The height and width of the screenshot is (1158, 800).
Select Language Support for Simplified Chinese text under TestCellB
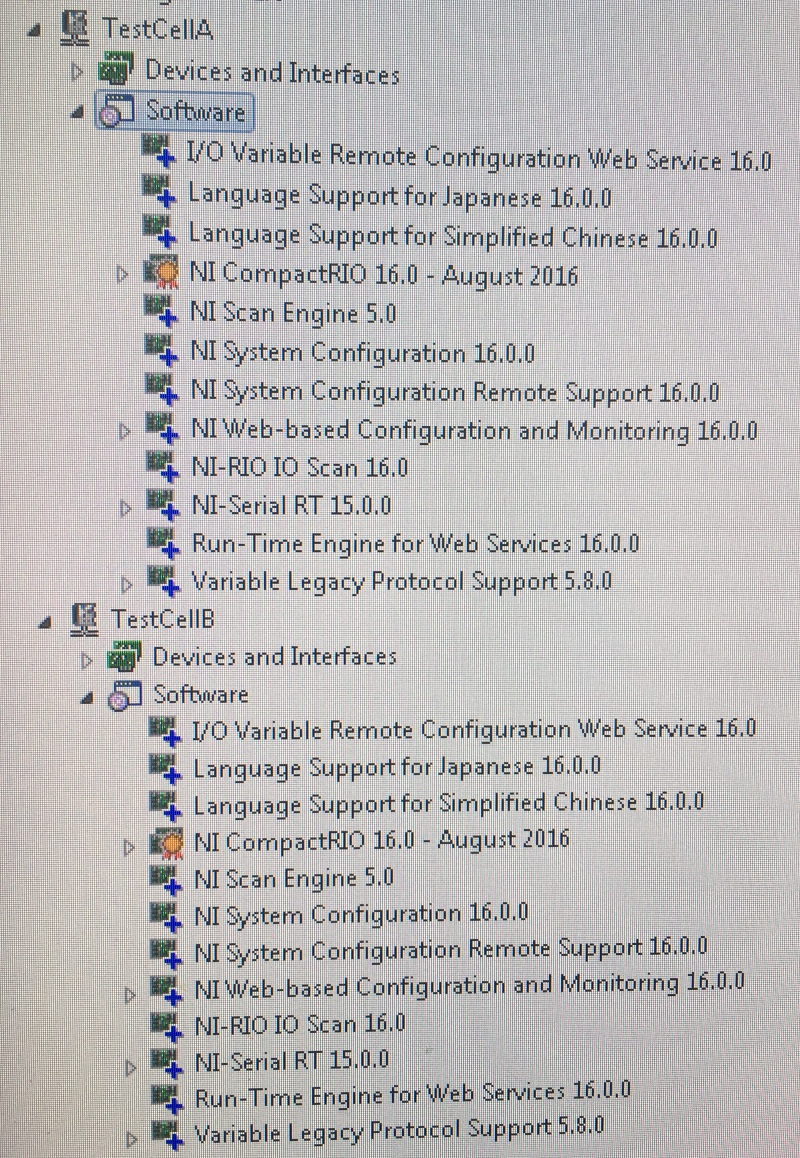coord(448,804)
